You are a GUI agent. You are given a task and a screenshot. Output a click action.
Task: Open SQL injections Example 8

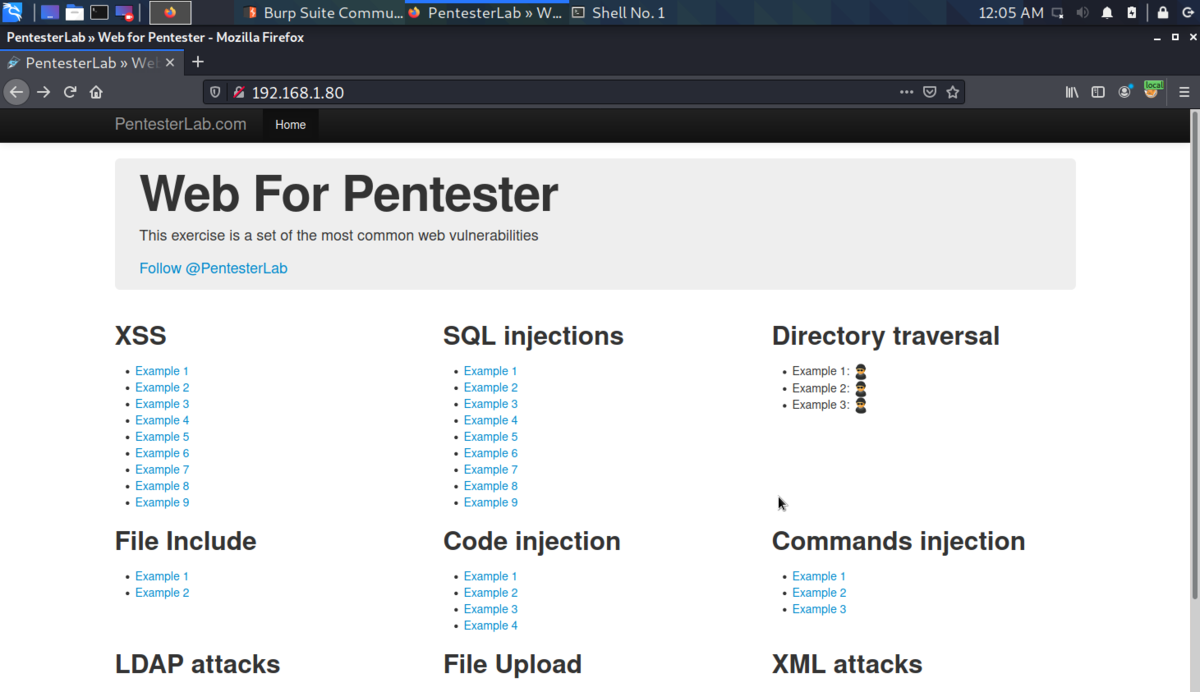pos(491,486)
